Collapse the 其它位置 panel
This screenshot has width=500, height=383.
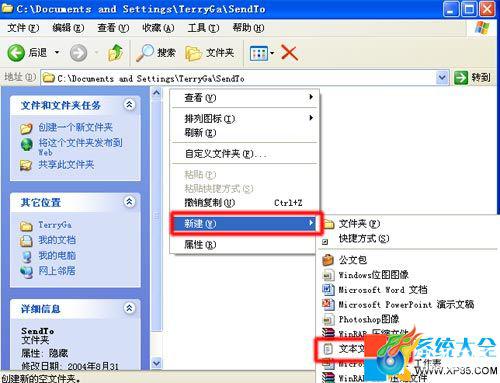click(x=129, y=201)
